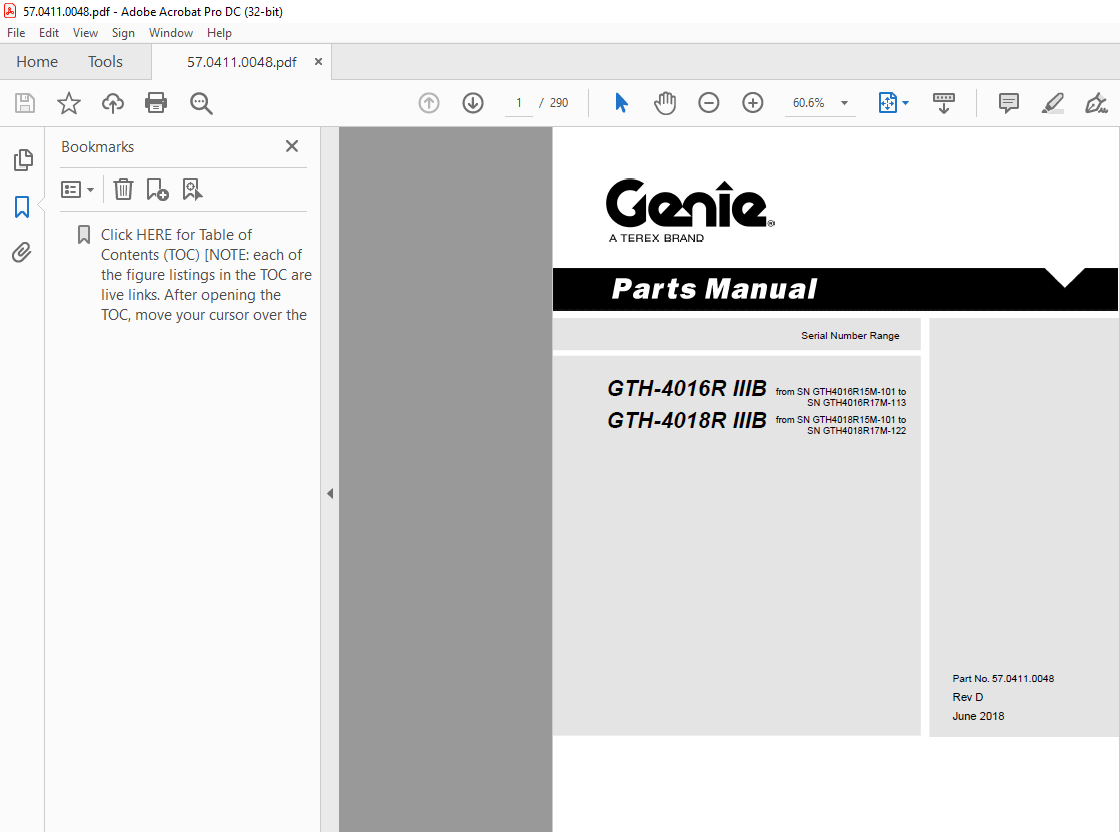Add the file to starred favorites
This screenshot has height=832, width=1120.
tap(69, 103)
